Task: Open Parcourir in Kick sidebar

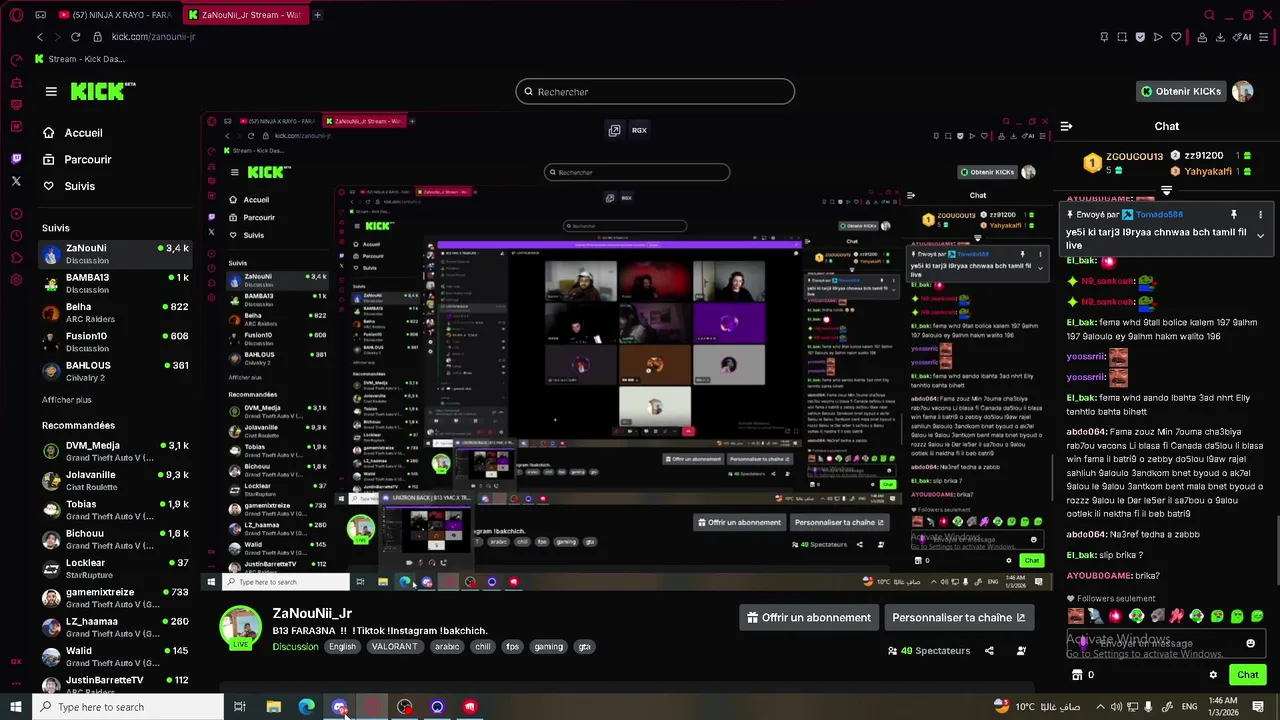Action: point(77,160)
